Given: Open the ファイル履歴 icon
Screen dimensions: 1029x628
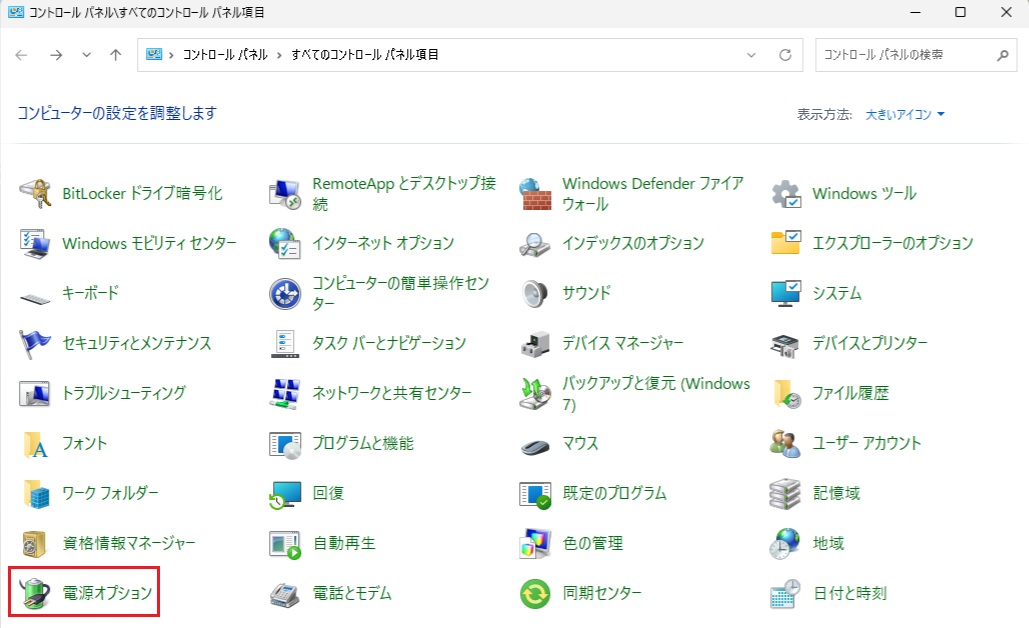Looking at the screenshot, I should (x=786, y=393).
